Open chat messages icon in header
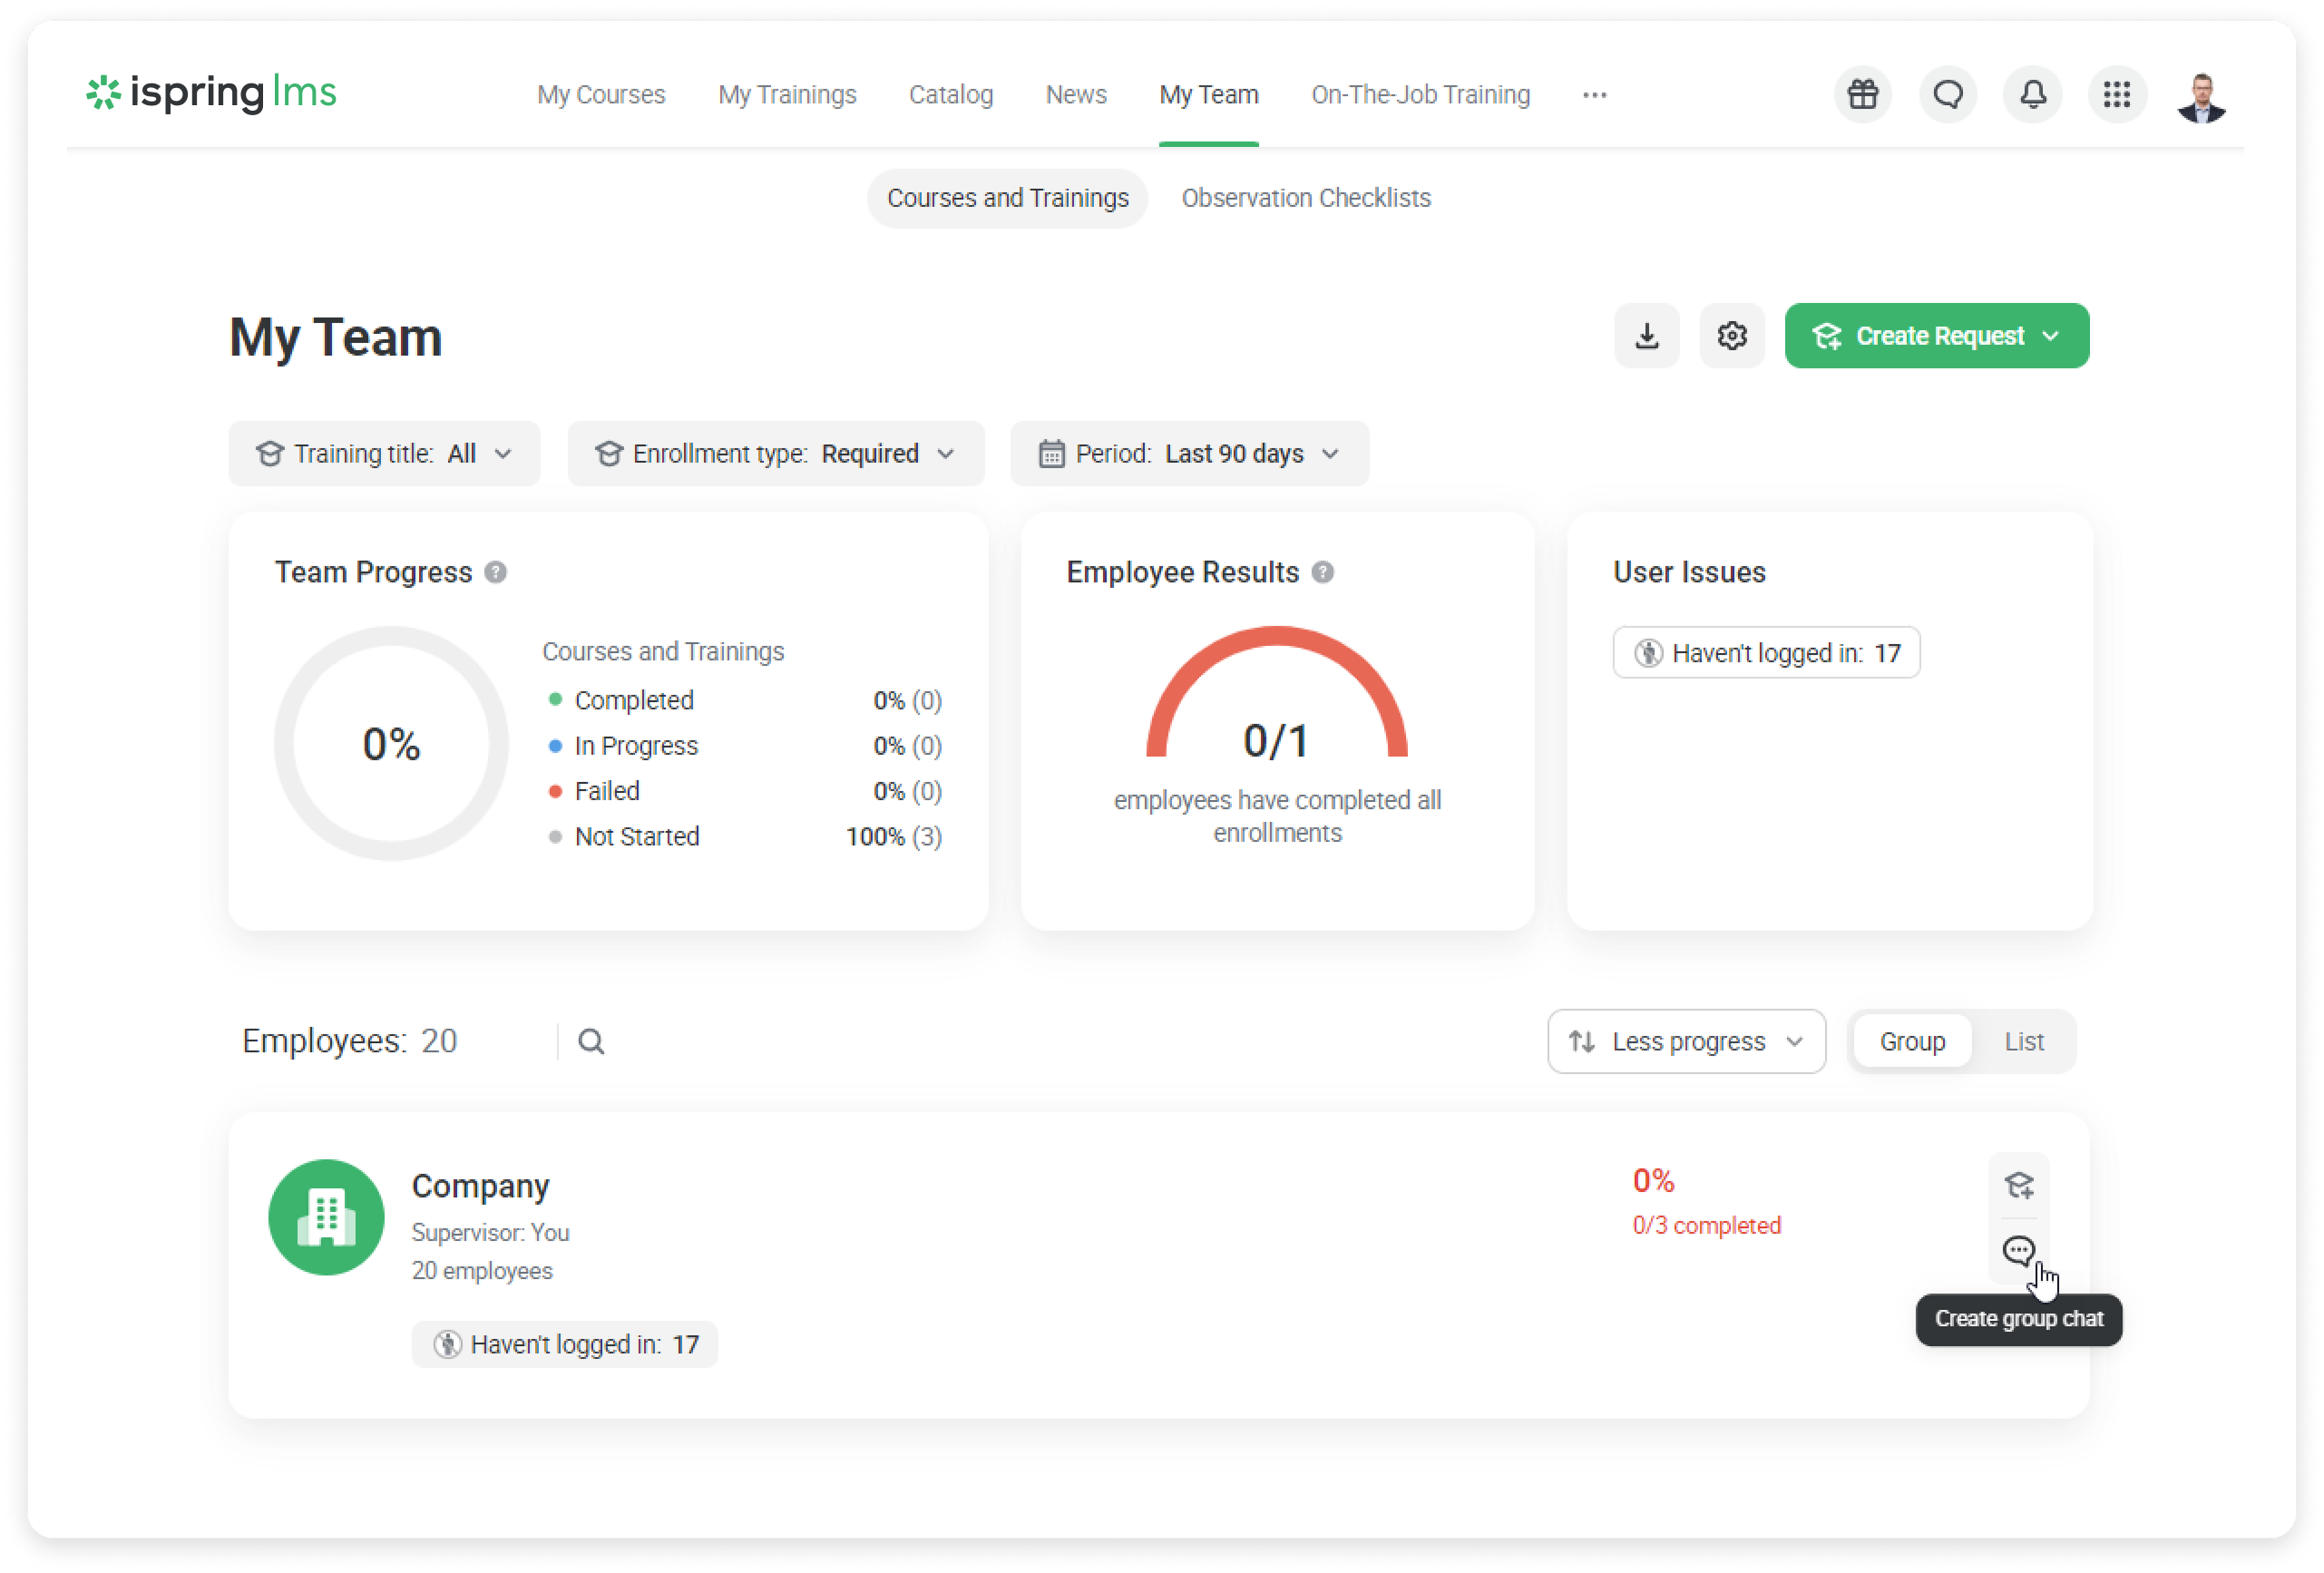The height and width of the screenshot is (1573, 2324). click(x=1947, y=95)
